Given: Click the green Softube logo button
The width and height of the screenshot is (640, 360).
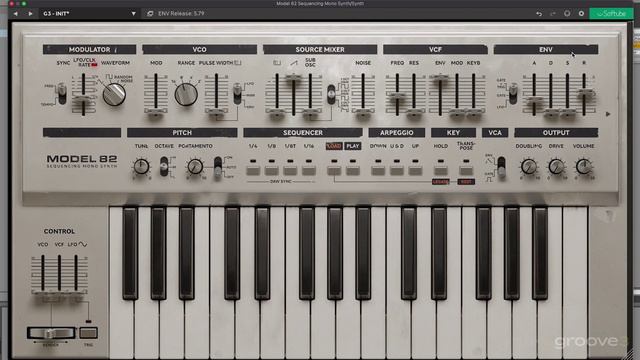Looking at the screenshot, I should pyautogui.click(x=611, y=13).
